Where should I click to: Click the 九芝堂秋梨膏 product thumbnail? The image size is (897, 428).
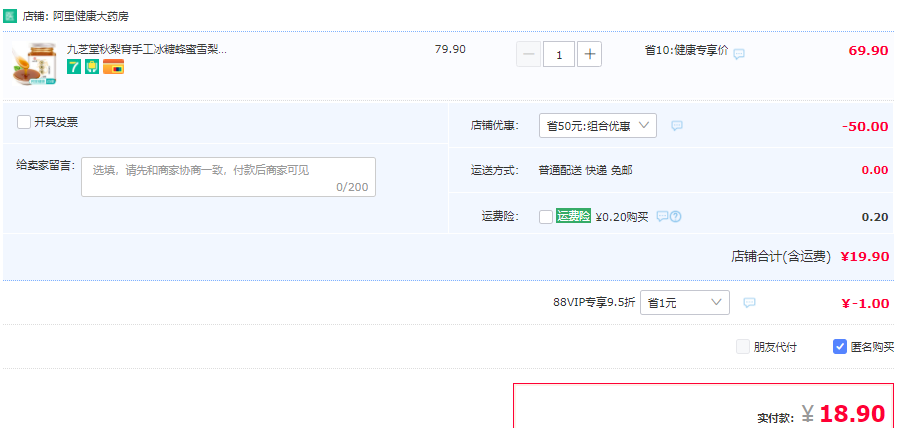click(34, 66)
